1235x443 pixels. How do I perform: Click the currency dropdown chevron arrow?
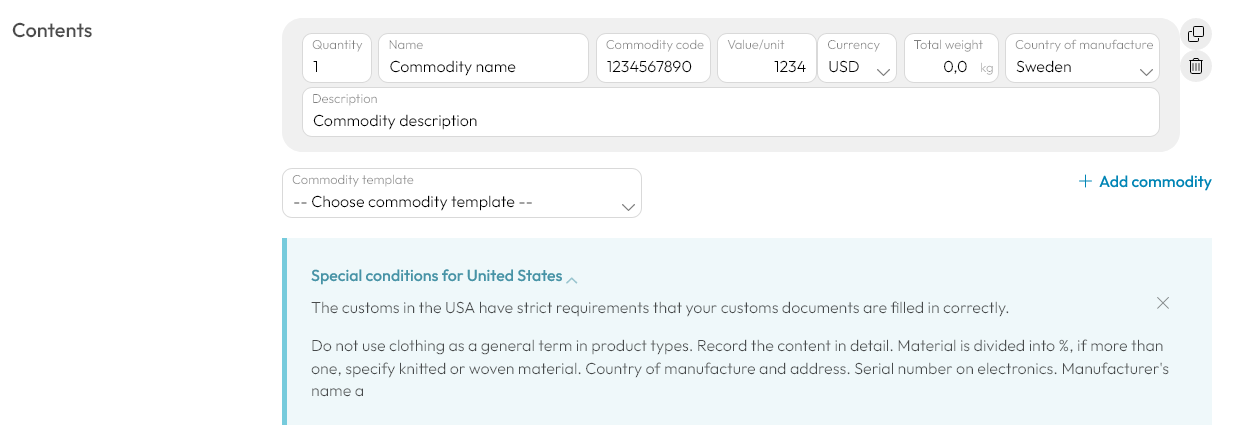tap(883, 72)
